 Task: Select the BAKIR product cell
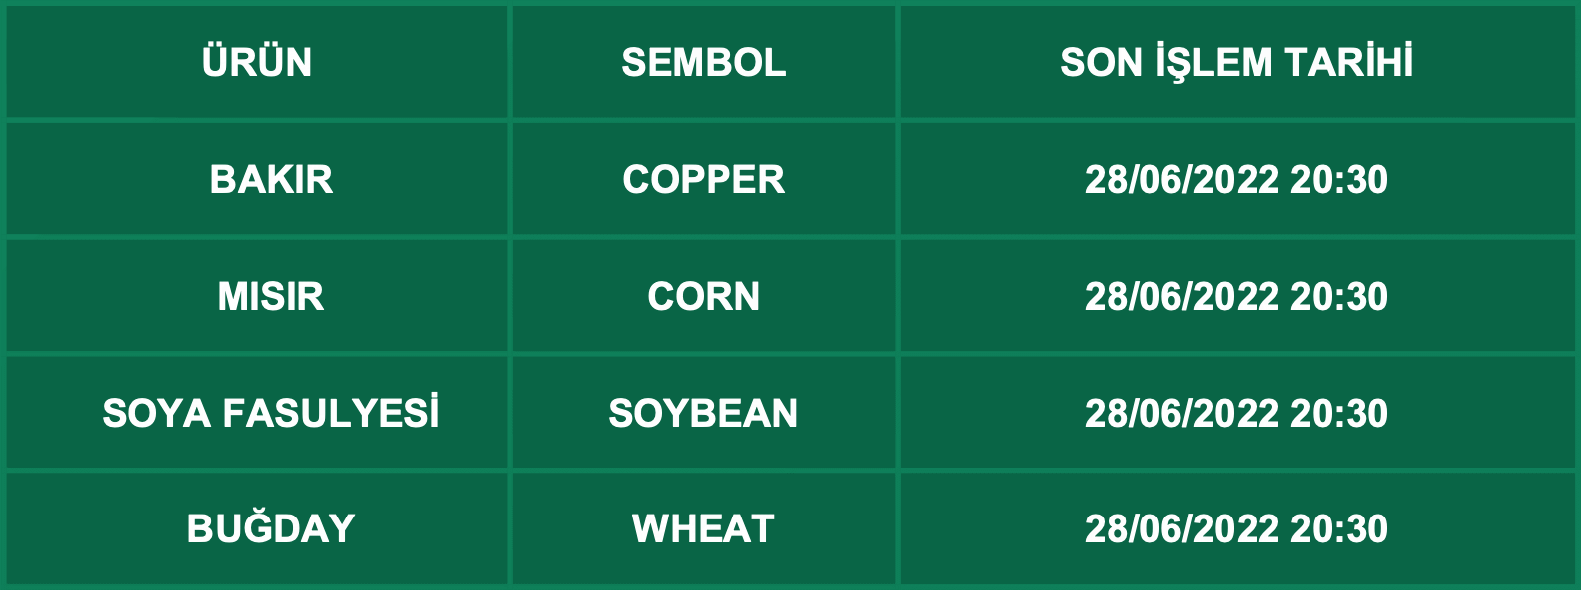pyautogui.click(x=271, y=179)
